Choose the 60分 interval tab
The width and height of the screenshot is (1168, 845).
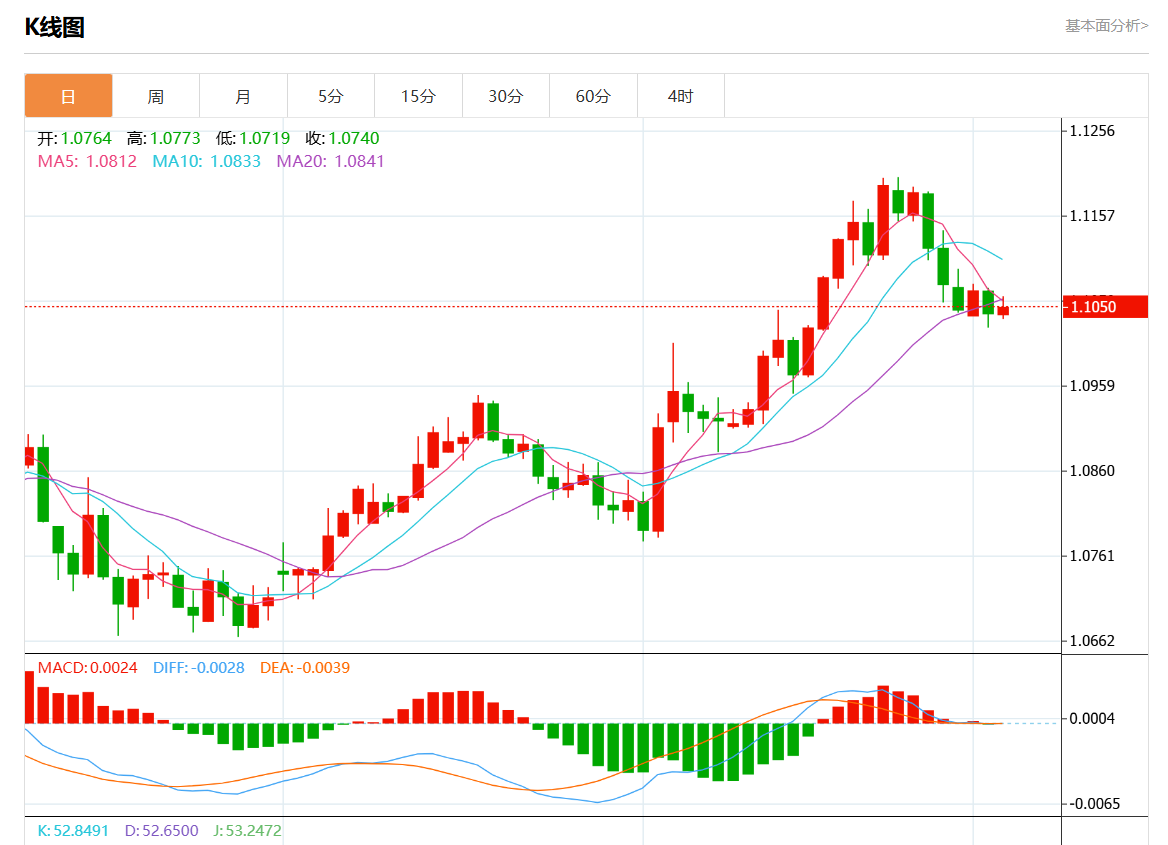[x=593, y=96]
